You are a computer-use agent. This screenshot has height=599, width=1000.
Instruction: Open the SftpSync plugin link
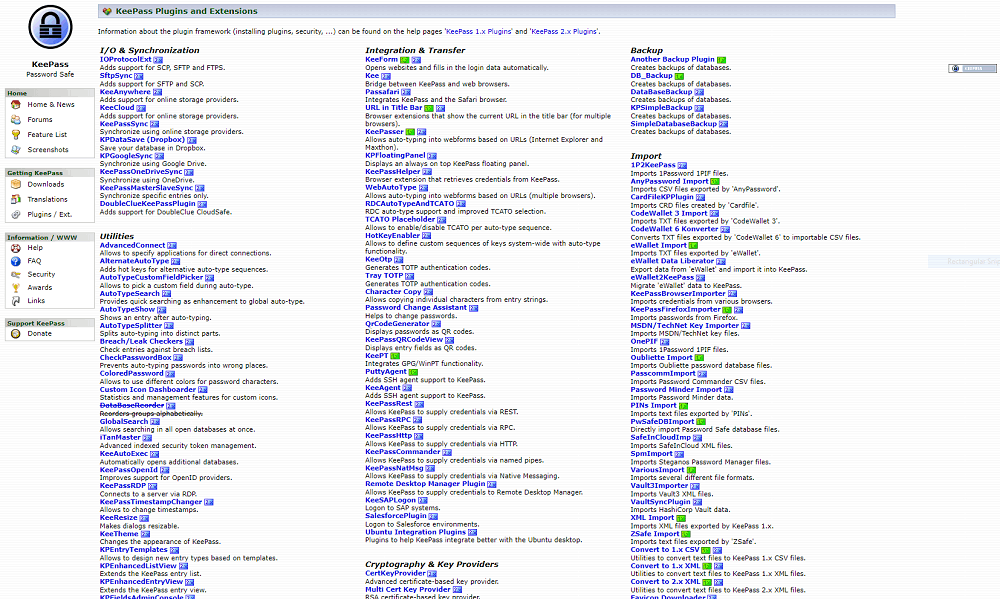[x=116, y=75]
